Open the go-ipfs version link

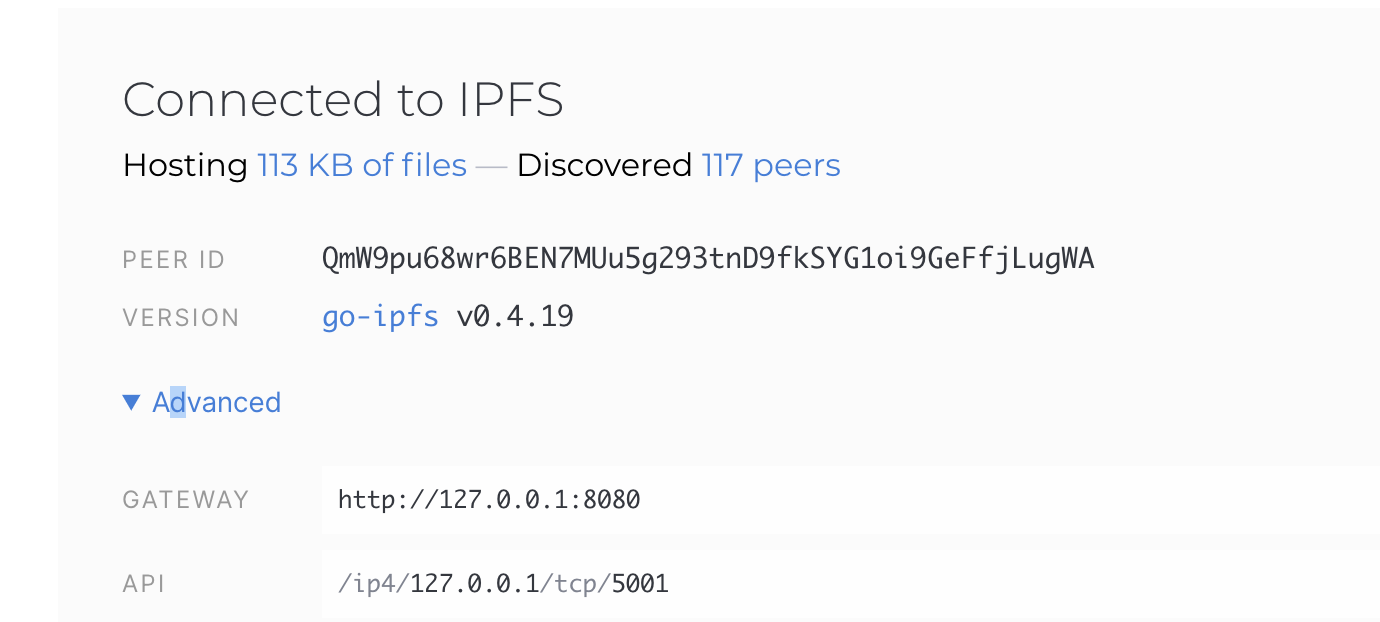click(380, 316)
